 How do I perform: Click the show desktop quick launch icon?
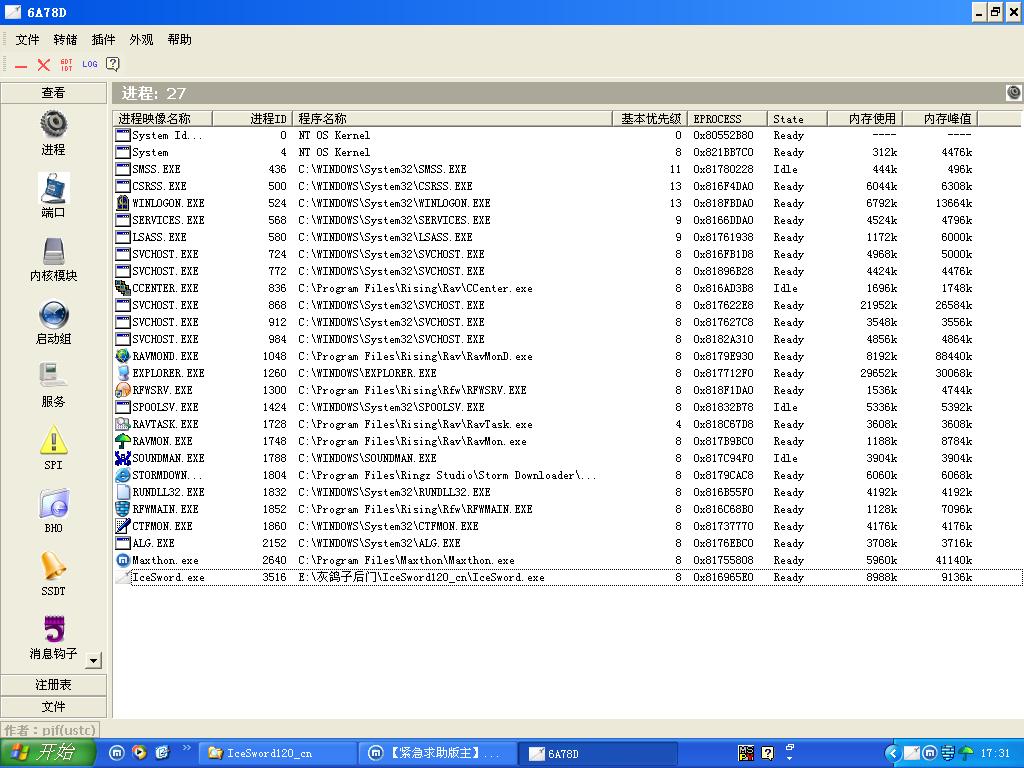tap(162, 753)
